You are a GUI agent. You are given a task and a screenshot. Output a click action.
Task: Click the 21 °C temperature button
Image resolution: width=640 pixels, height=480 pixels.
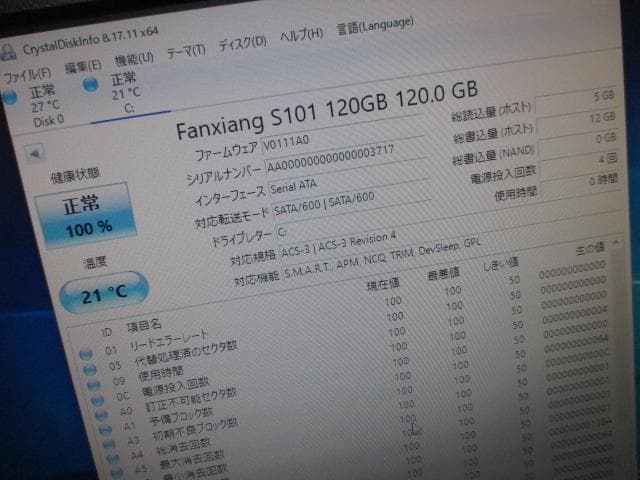click(104, 293)
